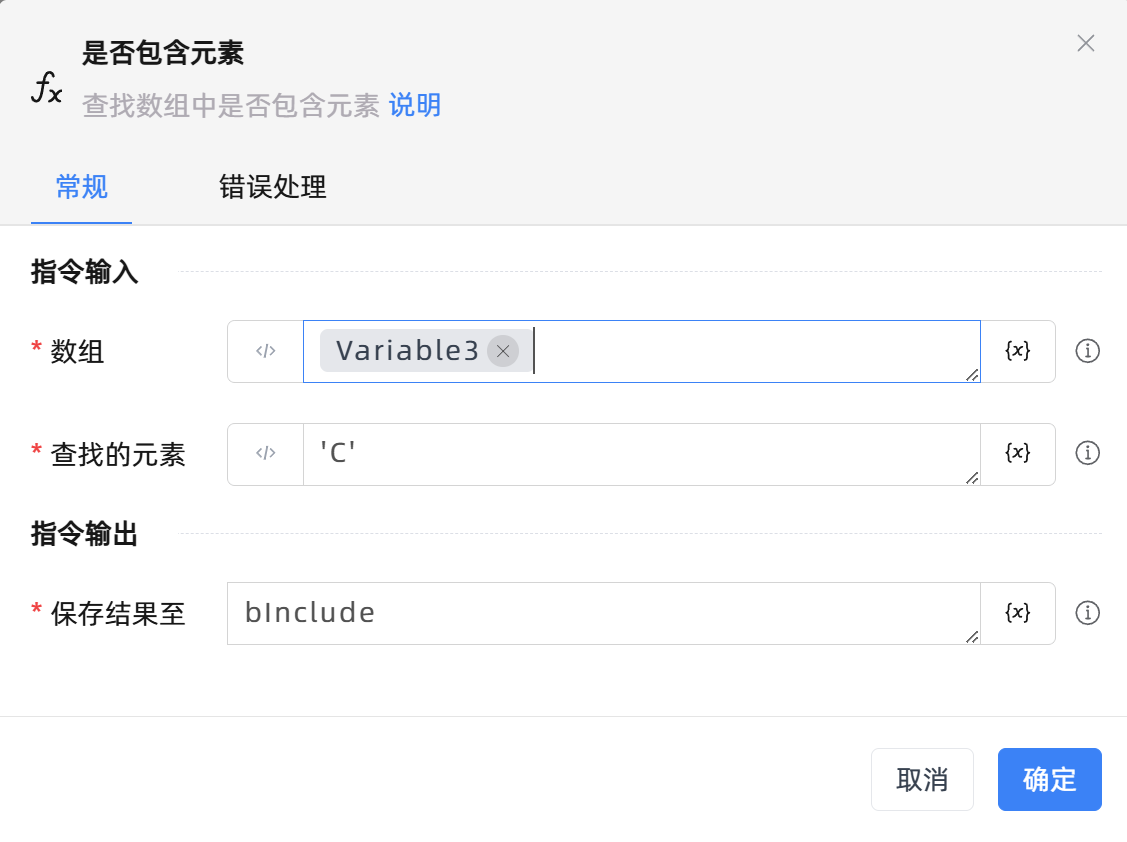Open variable picker for 保存结果至 field

click(x=1017, y=613)
